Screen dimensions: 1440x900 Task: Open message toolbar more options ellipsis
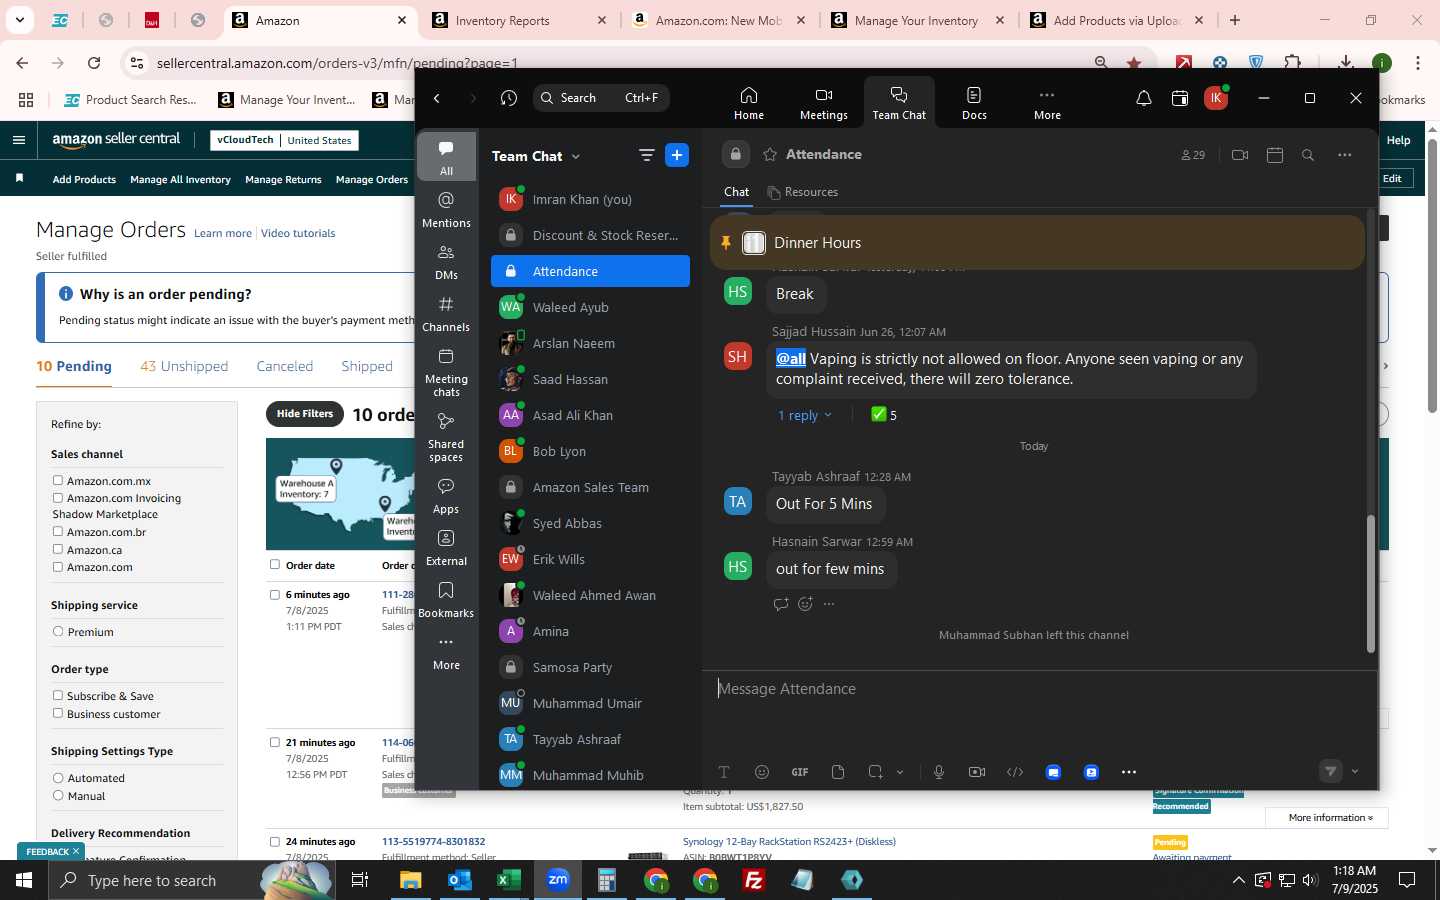(x=1129, y=772)
